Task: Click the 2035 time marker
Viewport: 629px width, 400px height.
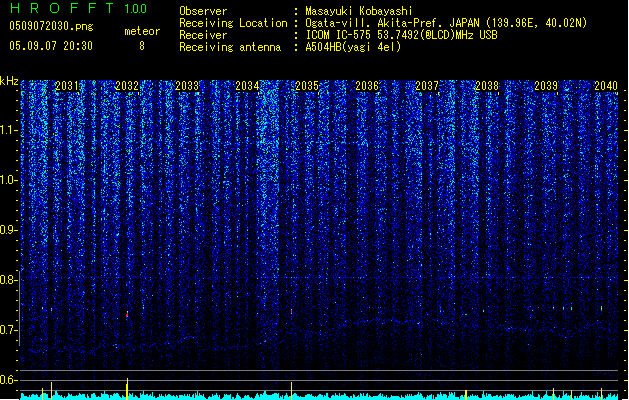Action: (x=307, y=86)
